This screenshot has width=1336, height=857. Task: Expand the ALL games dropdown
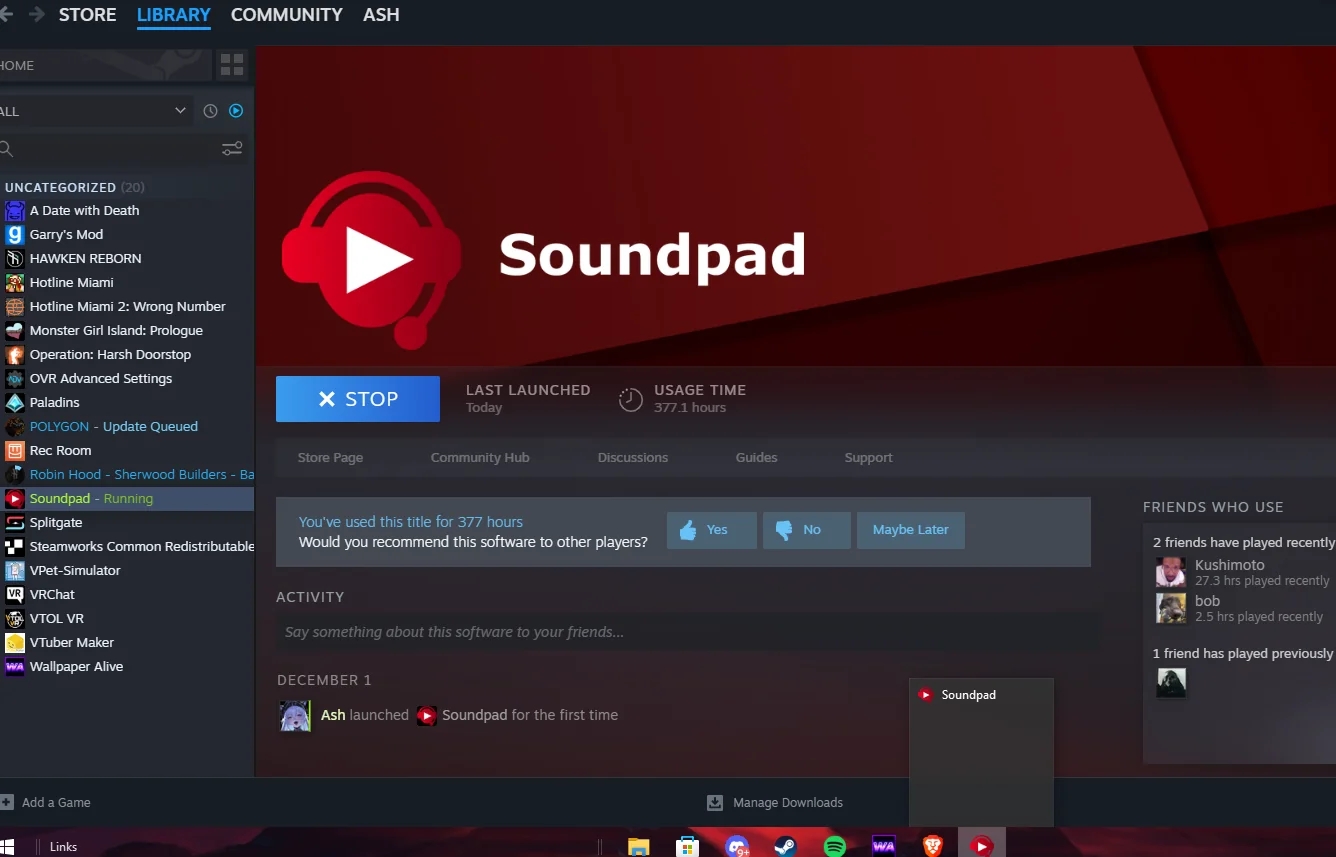pos(180,111)
